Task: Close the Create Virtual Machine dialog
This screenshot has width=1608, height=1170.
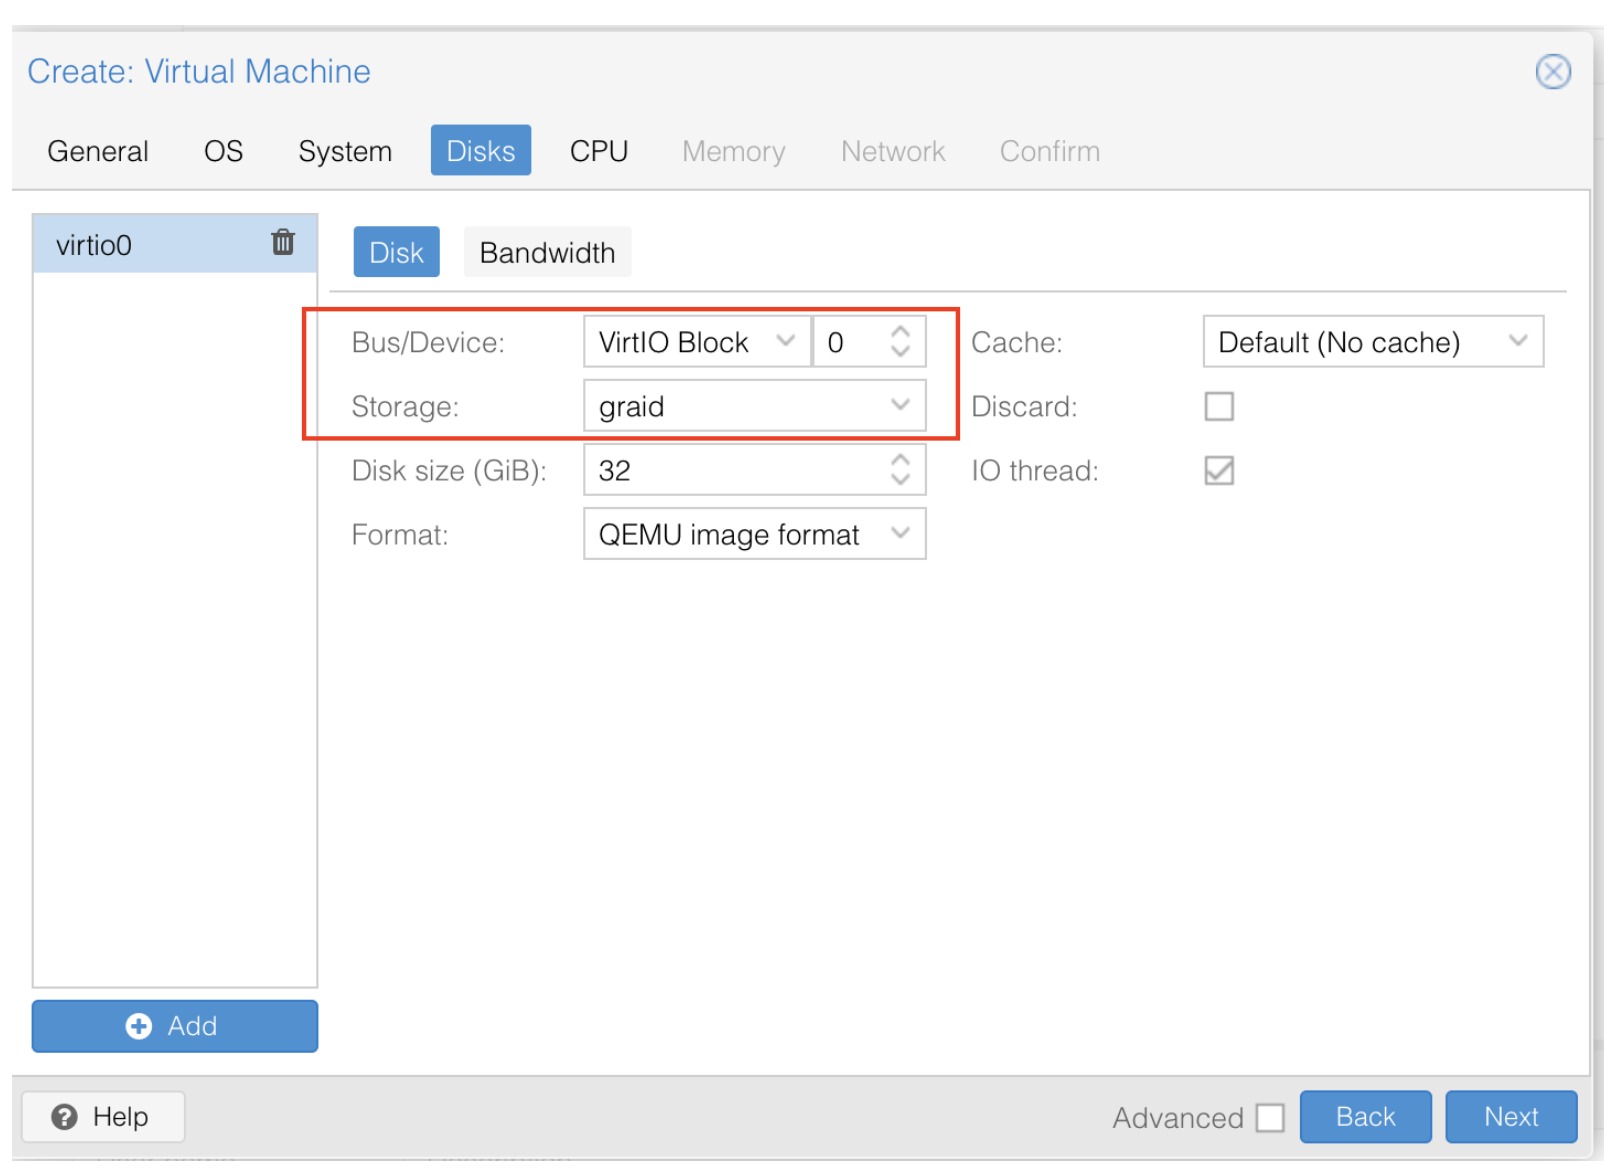Action: coord(1553,71)
